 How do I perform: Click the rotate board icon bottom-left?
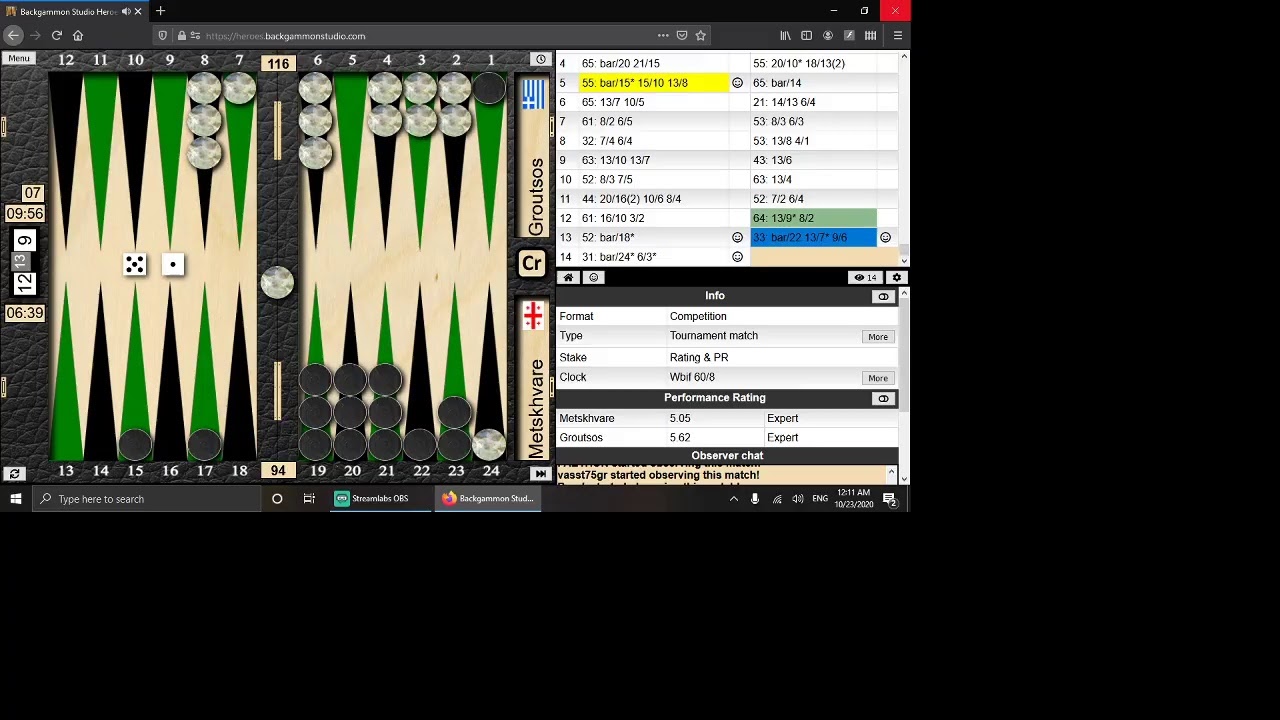(x=14, y=473)
